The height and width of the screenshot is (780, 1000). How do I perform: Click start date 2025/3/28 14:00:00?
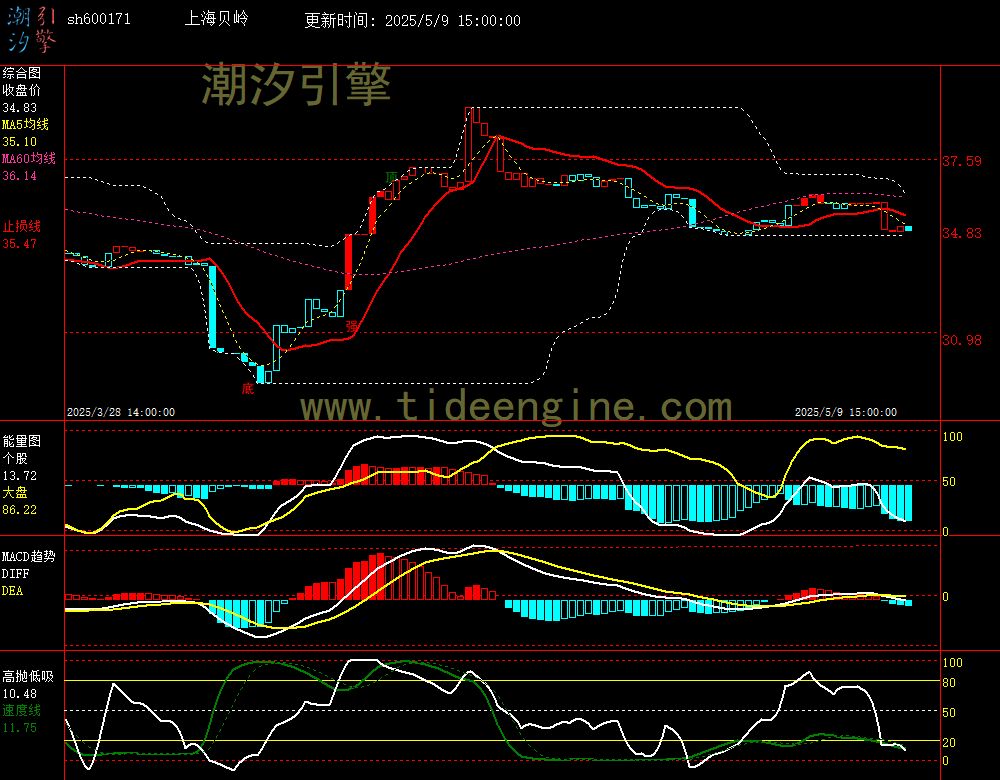[121, 412]
